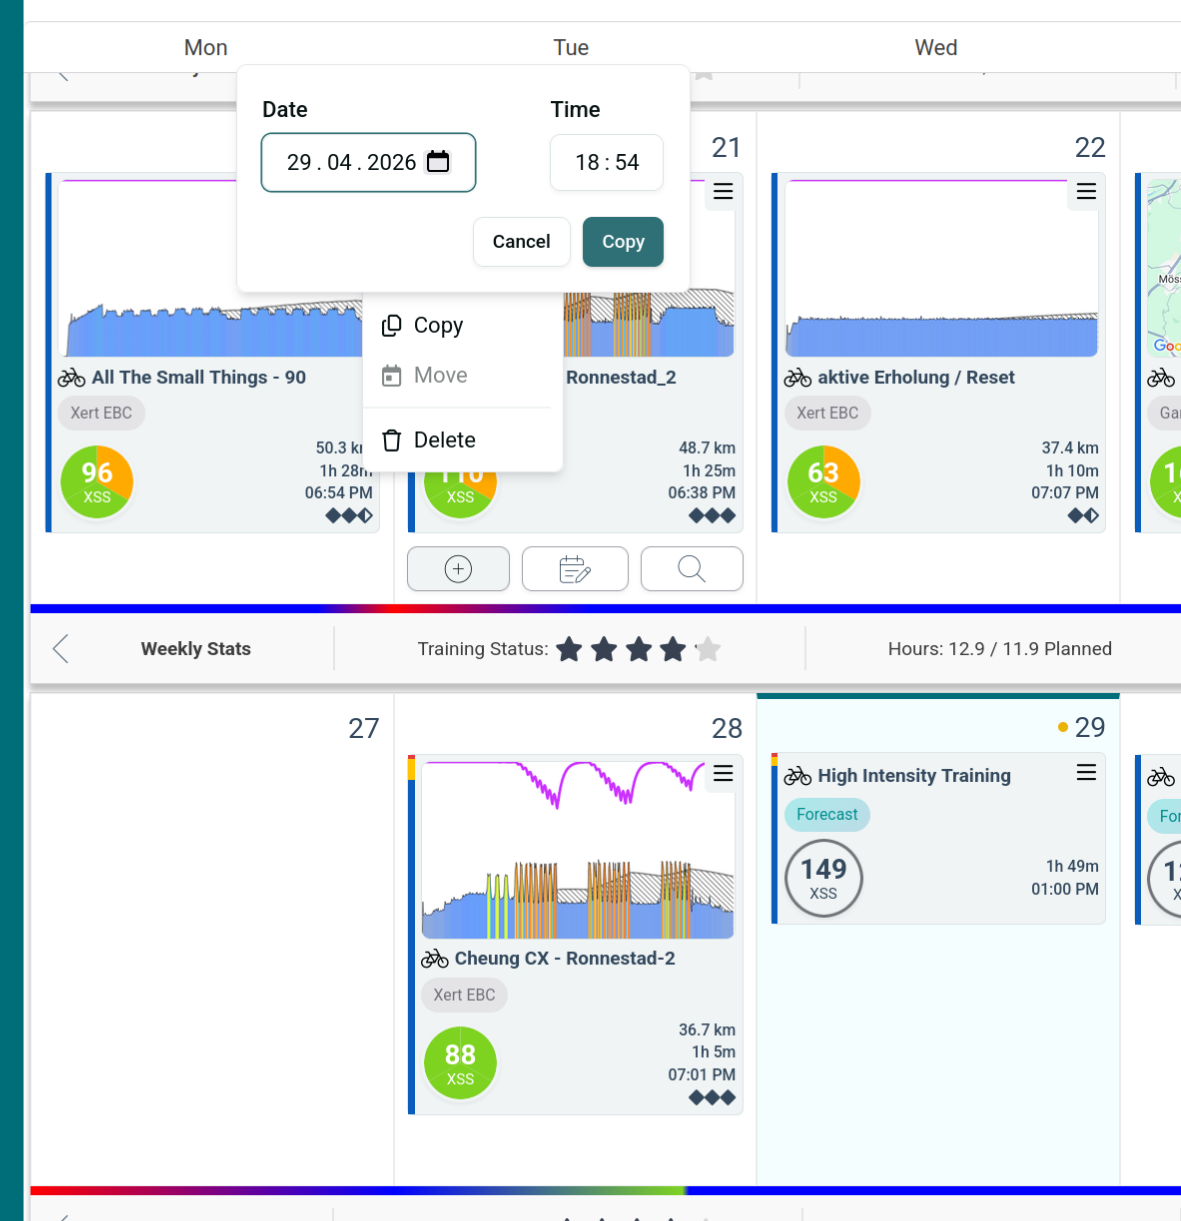Open the Cheung CX - Ronnestad-2 workout chart

[577, 852]
